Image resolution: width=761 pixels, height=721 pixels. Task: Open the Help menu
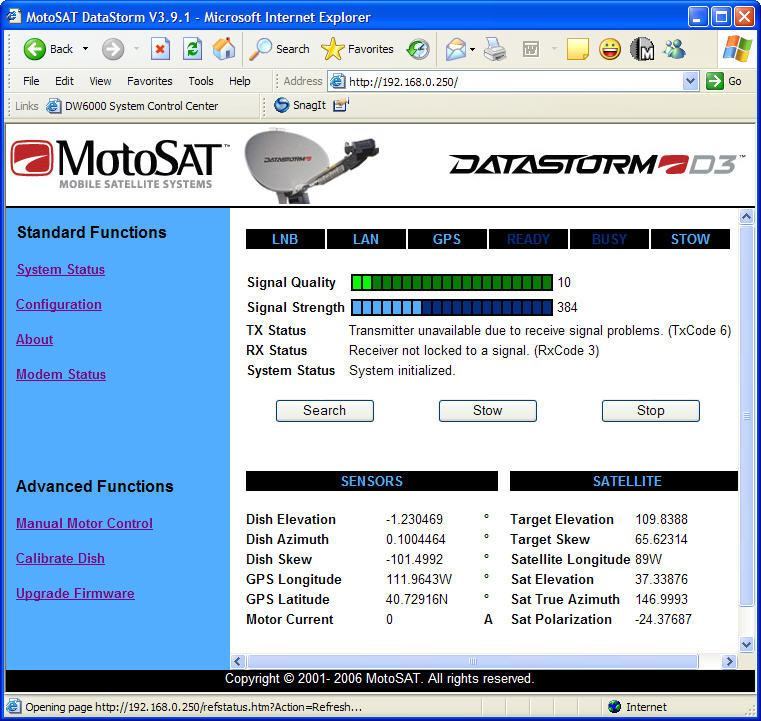pyautogui.click(x=240, y=81)
